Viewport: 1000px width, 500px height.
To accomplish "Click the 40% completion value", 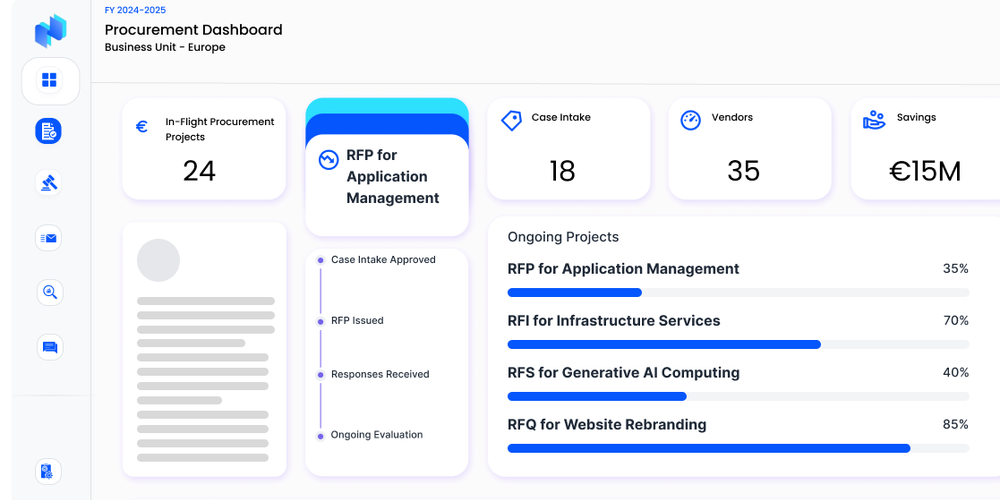I will click(955, 372).
